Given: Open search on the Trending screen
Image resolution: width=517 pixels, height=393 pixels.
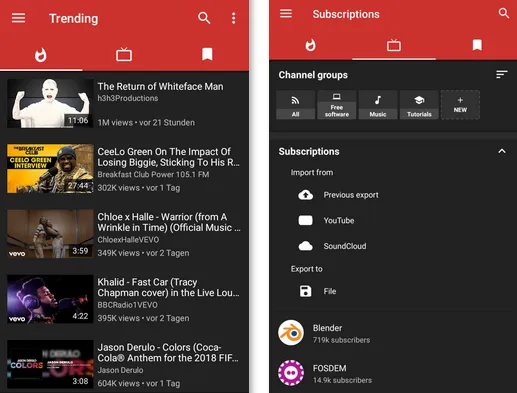Looking at the screenshot, I should click(x=204, y=18).
